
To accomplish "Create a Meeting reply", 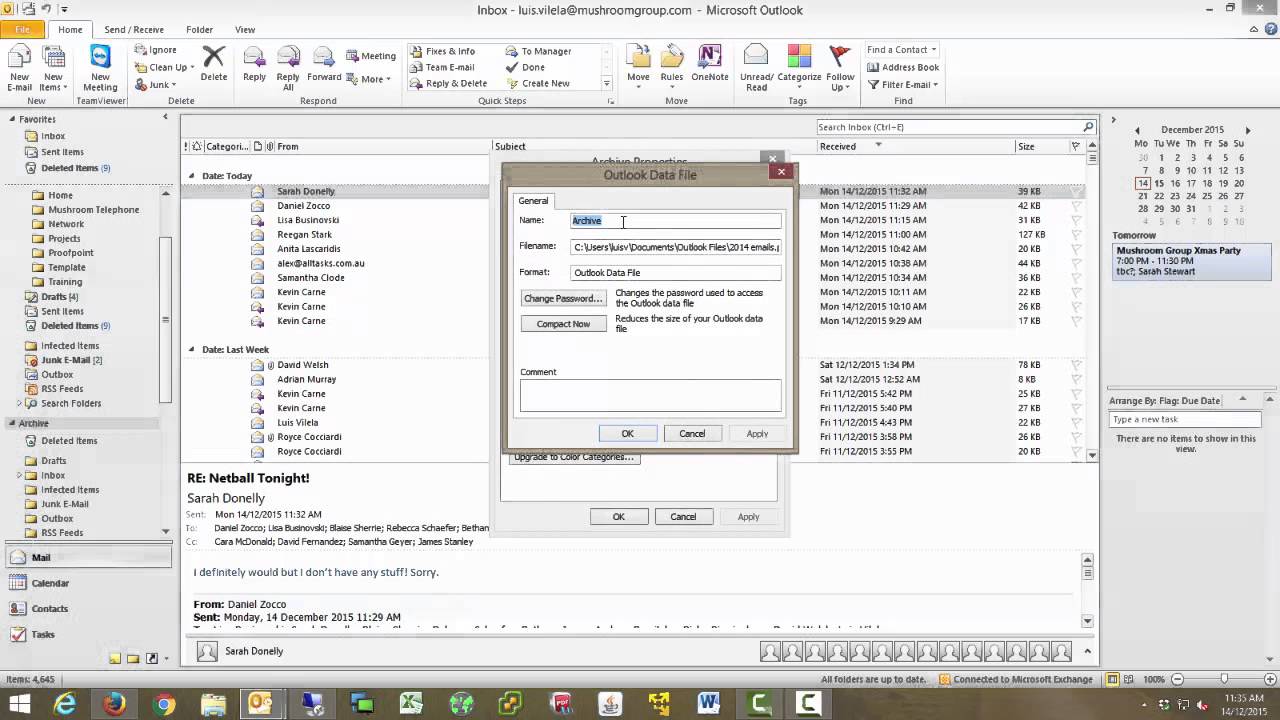I will [371, 56].
